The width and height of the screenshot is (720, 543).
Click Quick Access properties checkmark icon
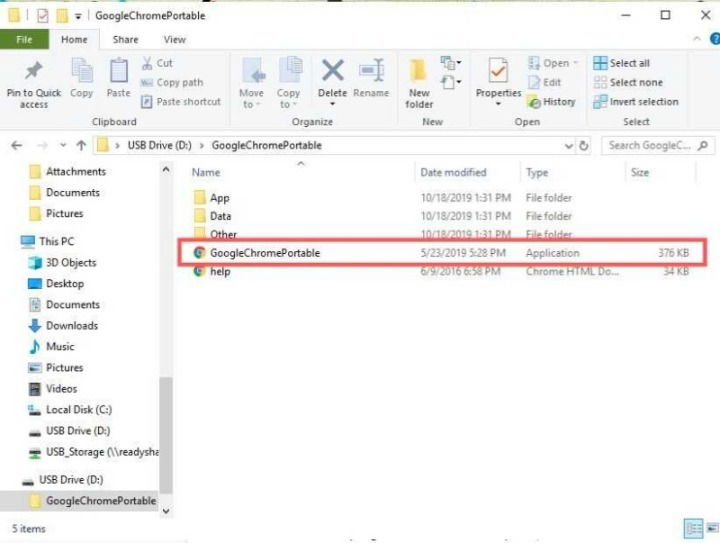pyautogui.click(x=42, y=16)
